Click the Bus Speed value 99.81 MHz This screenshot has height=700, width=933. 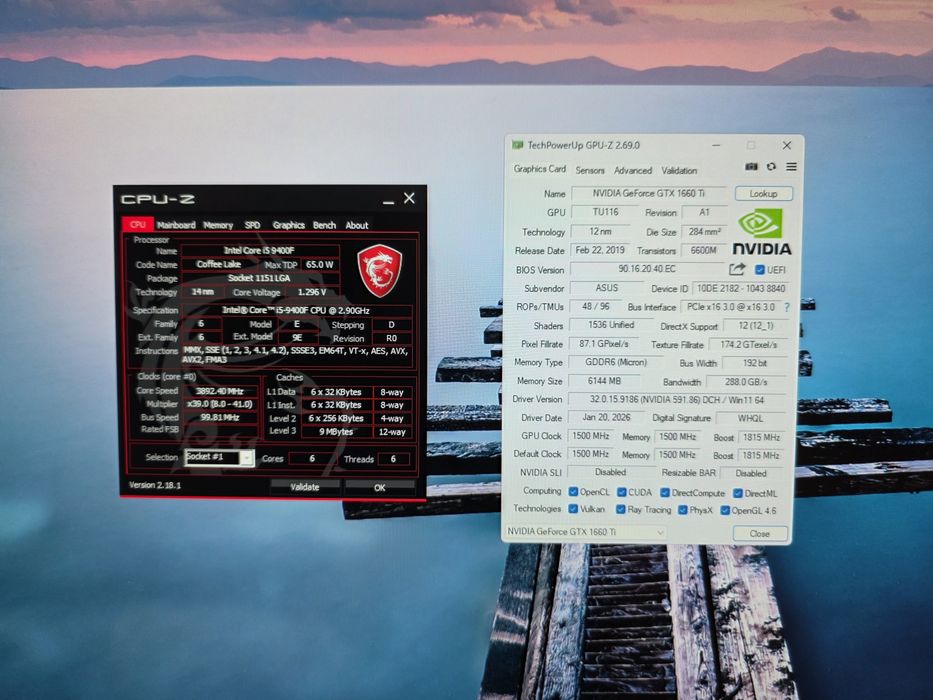click(220, 418)
